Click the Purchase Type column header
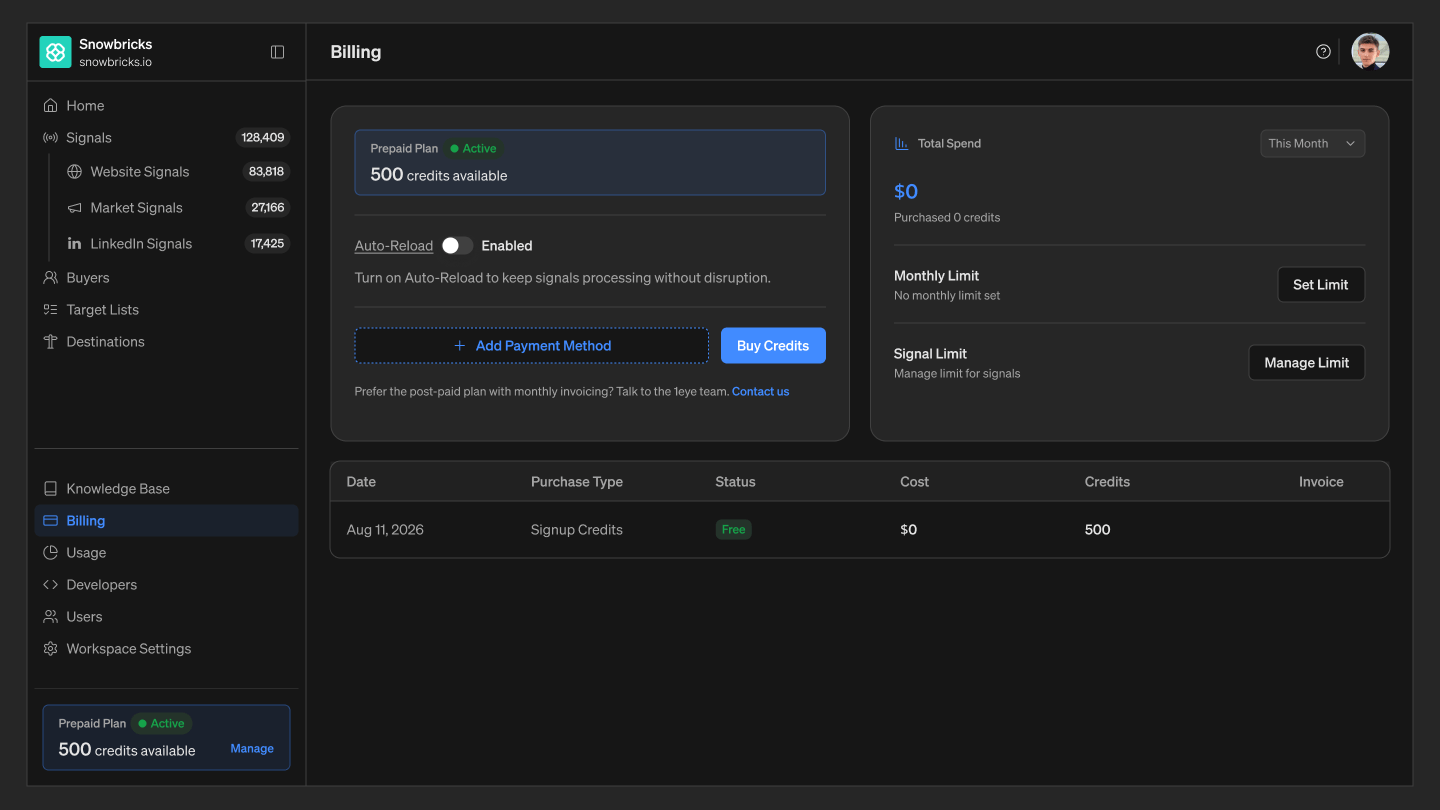 click(x=577, y=482)
